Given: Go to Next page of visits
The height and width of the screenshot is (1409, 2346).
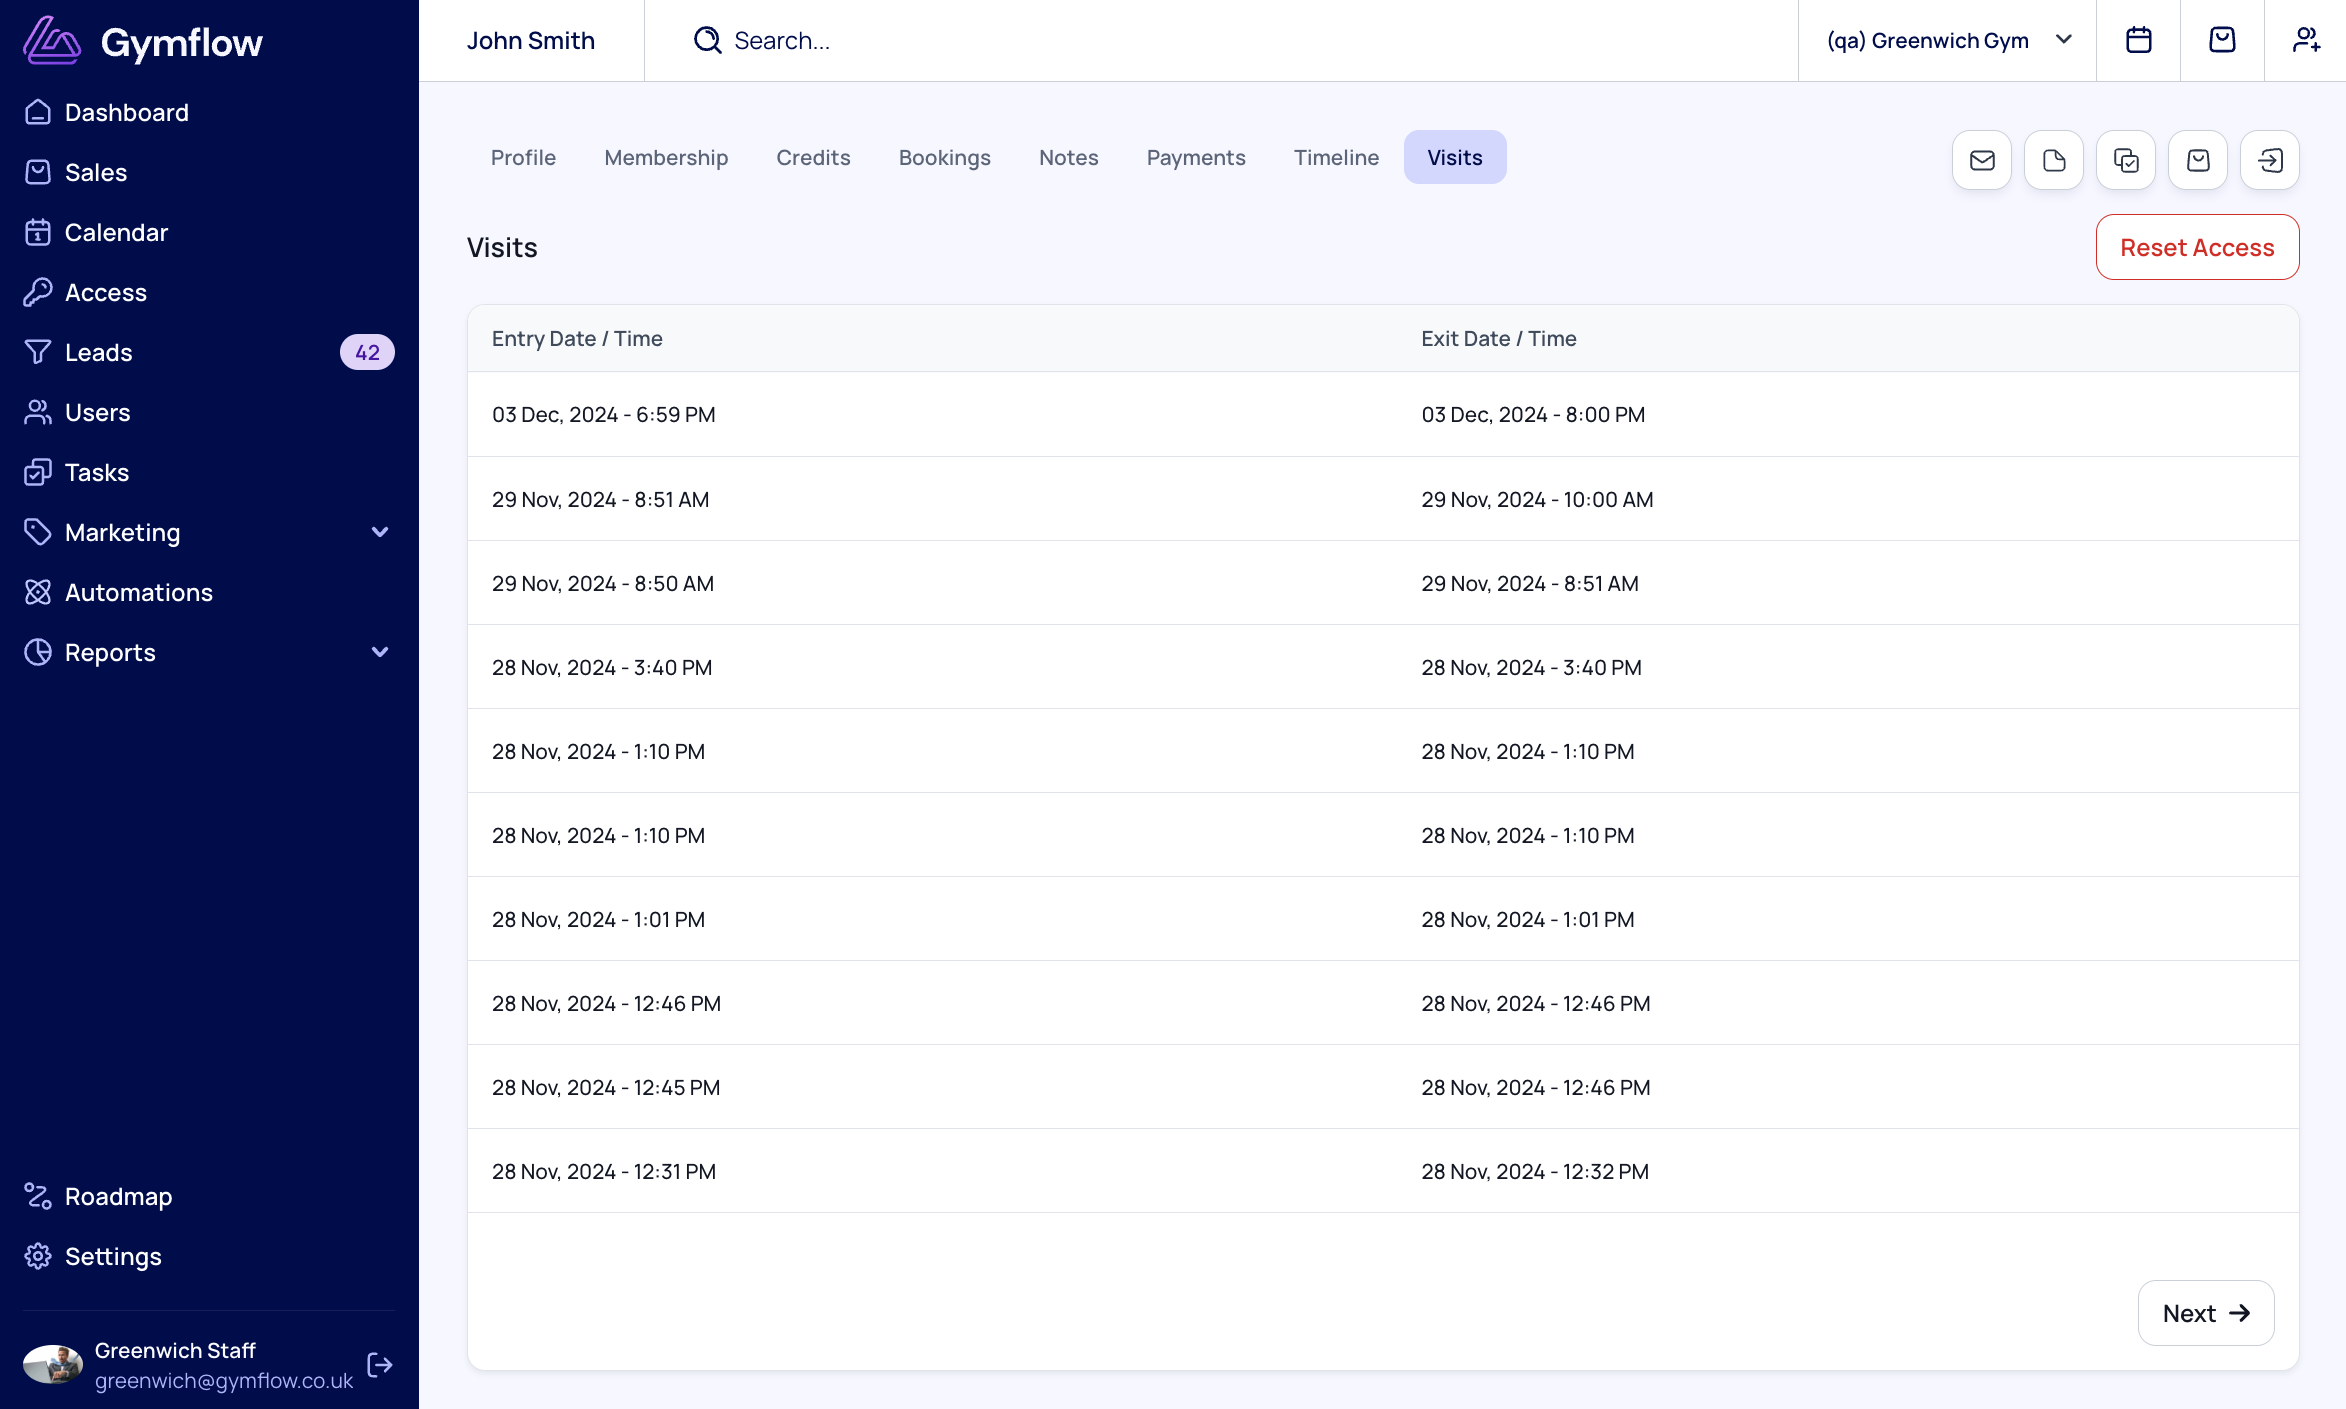Looking at the screenshot, I should click(2206, 1313).
